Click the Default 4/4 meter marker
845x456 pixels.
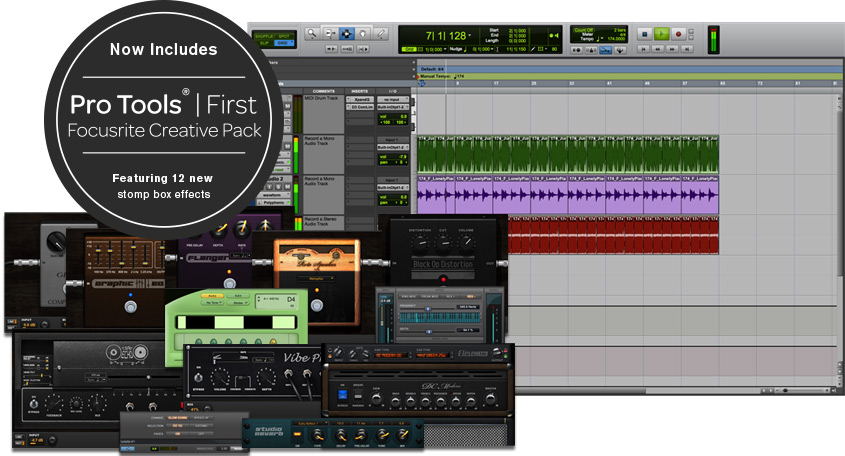coord(432,69)
